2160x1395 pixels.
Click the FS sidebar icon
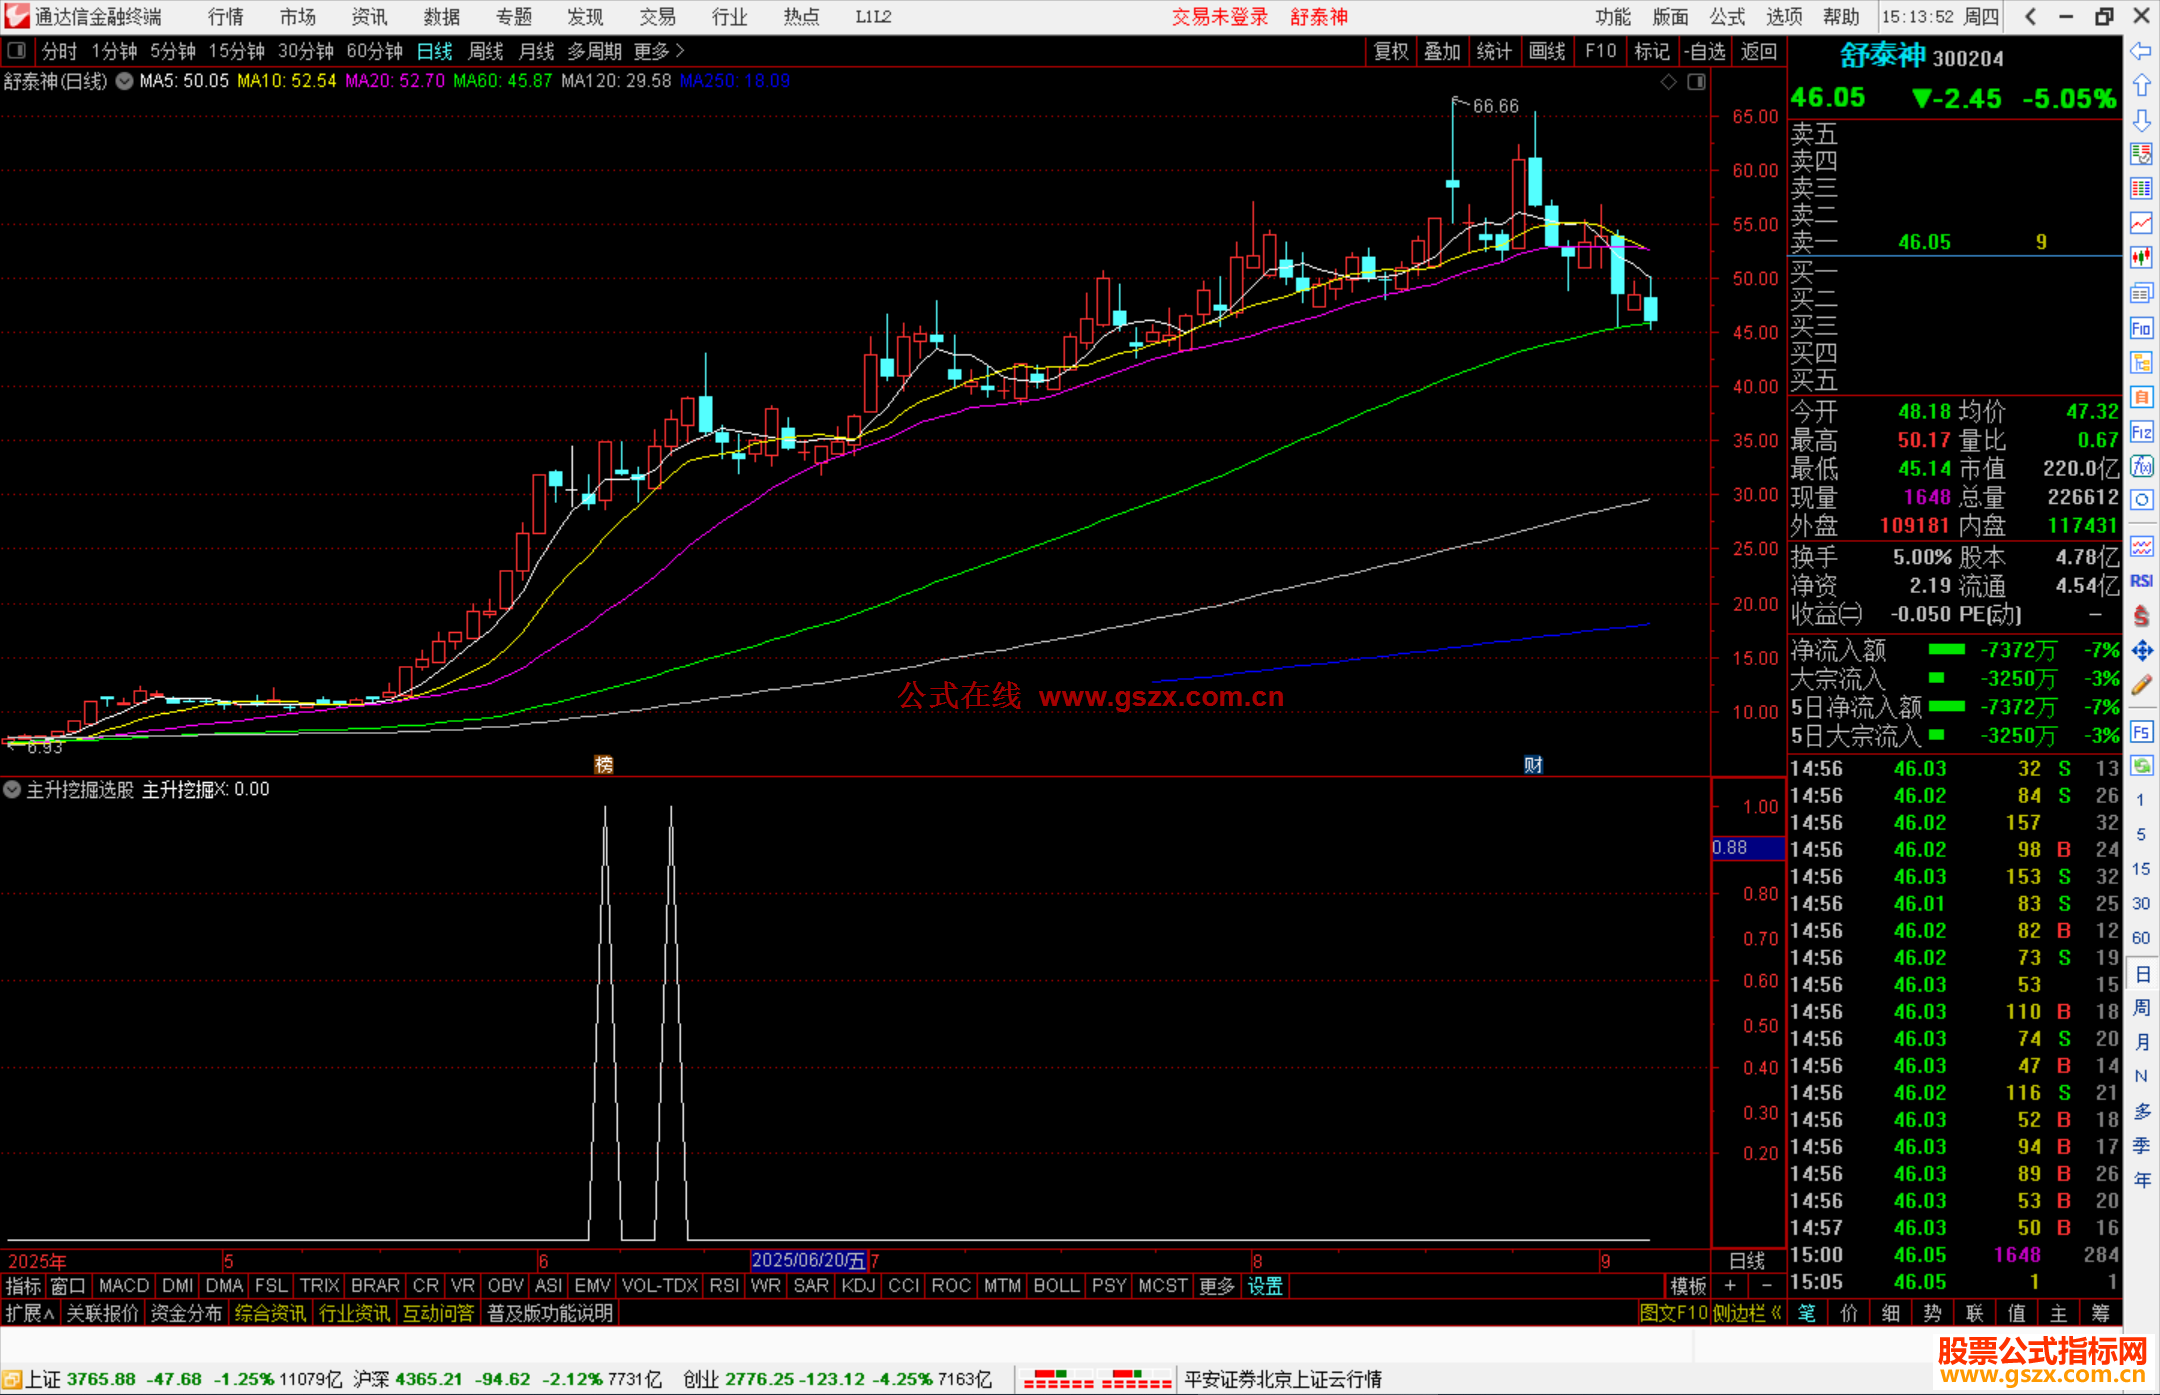click(2141, 732)
